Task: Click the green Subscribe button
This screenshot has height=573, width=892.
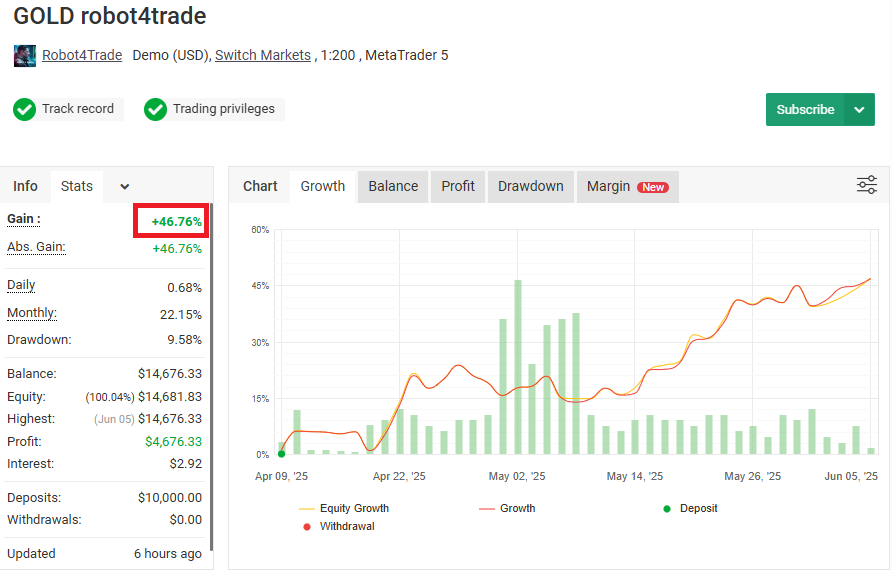Action: click(805, 110)
